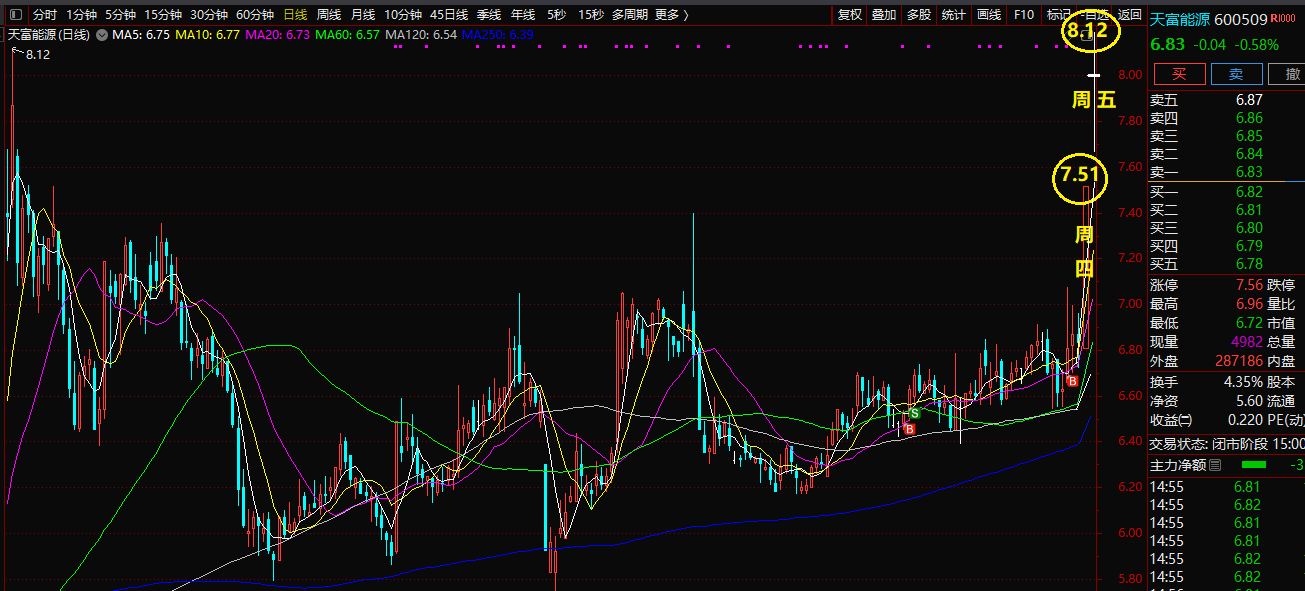Screen dimensions: 1305x591
Task: Click the green S sell signal marker
Action: point(914,413)
